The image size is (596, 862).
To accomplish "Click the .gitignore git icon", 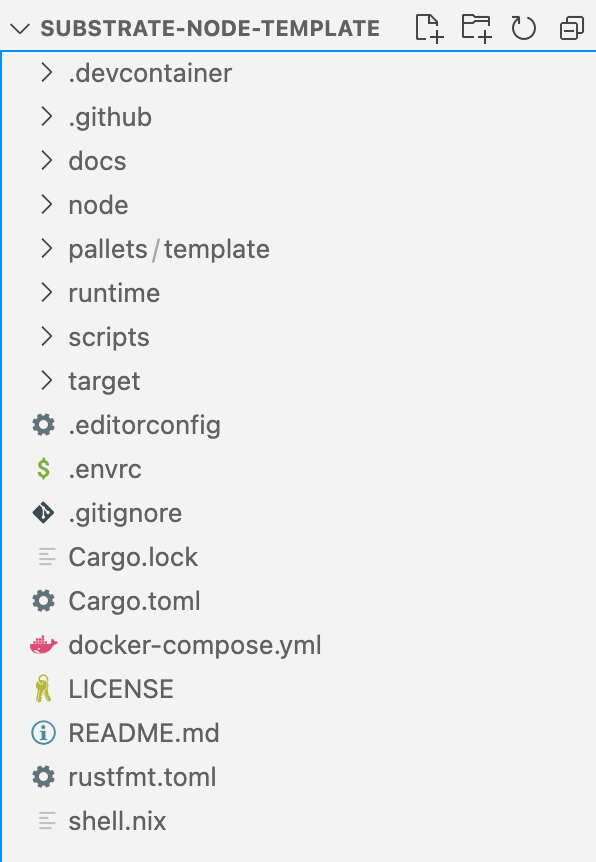I will (x=43, y=513).
